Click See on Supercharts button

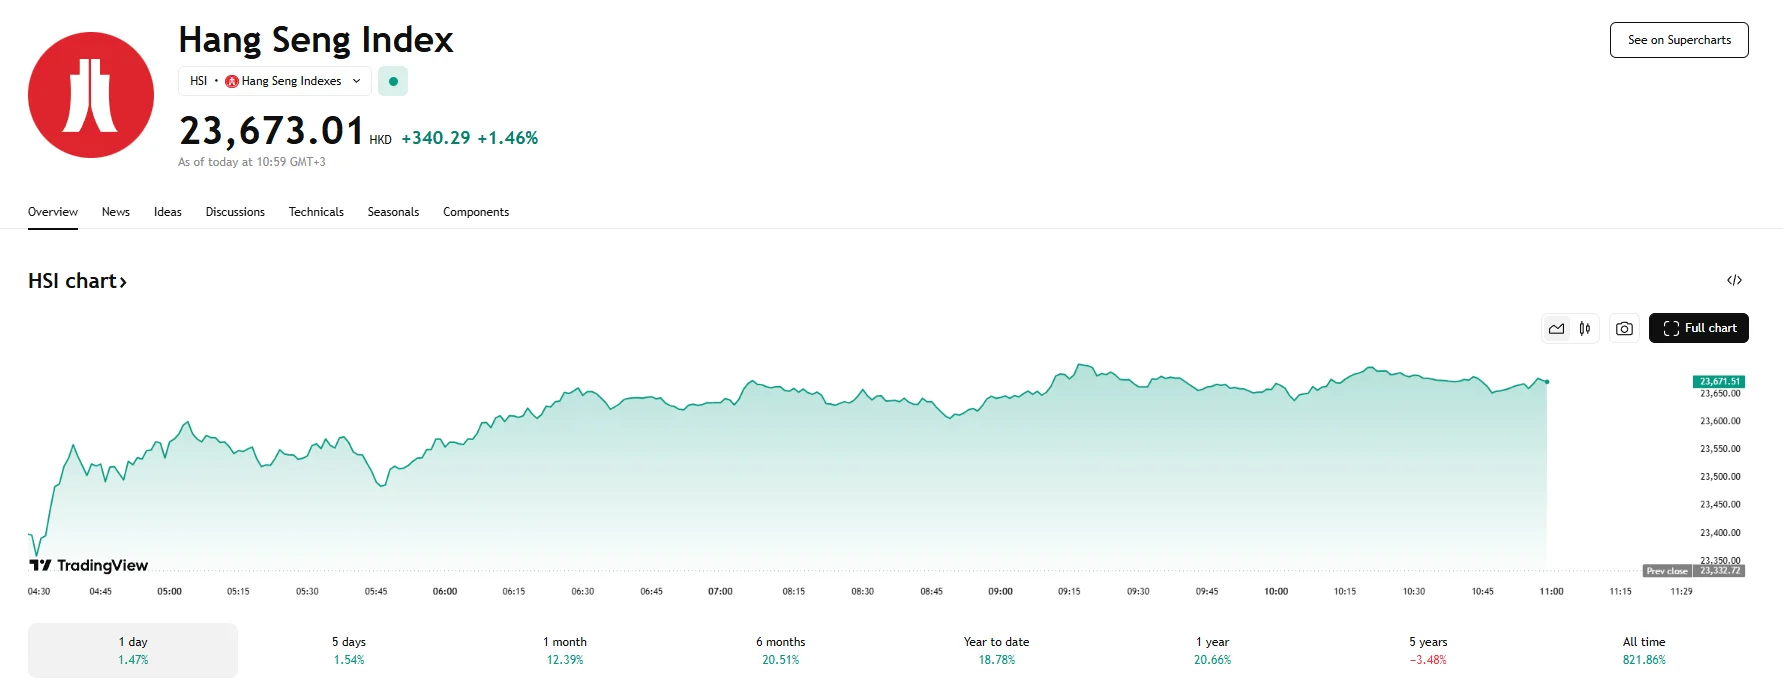(1679, 40)
